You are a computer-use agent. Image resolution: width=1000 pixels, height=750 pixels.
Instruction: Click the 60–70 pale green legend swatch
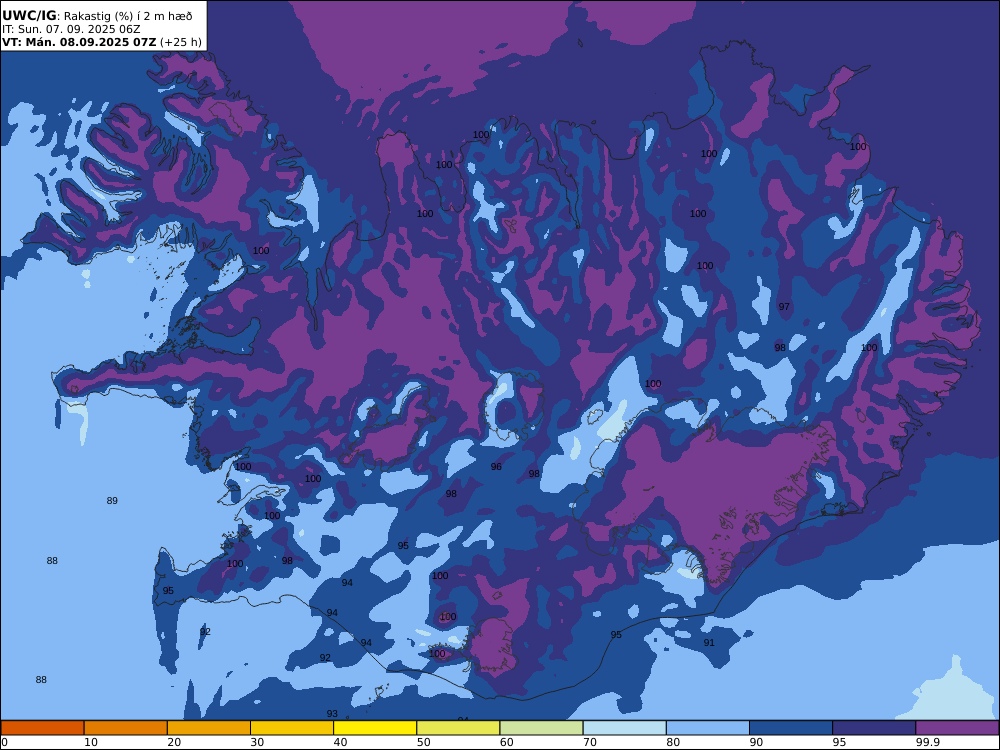tap(541, 728)
